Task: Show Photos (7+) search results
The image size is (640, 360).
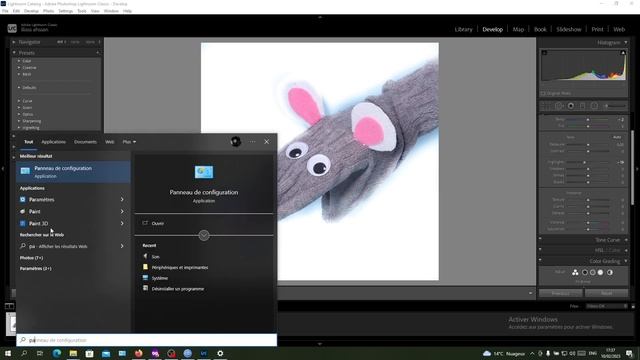Action: (31, 258)
